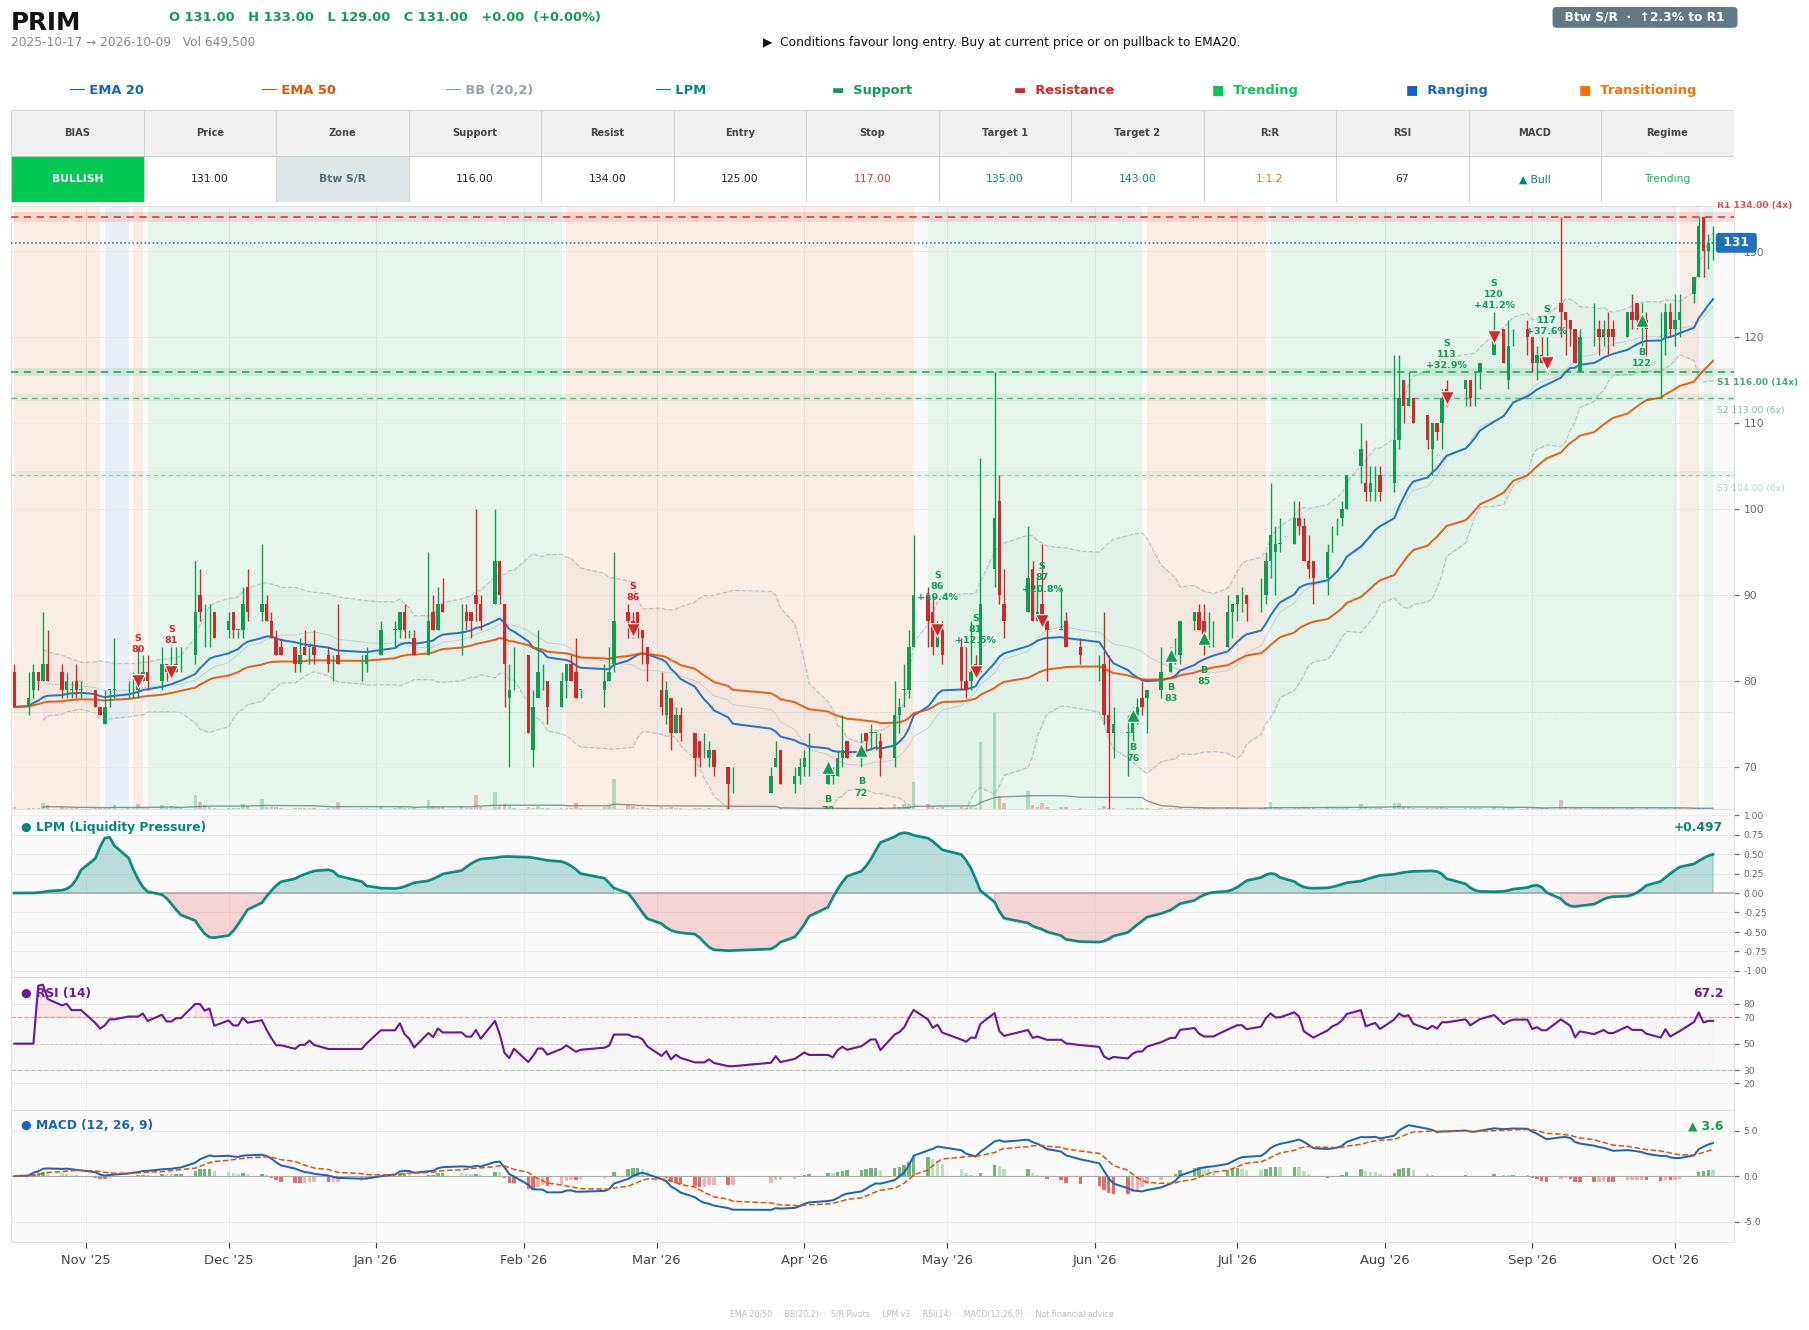Screen dimensions: 1809x1330
Task: Toggle the LPM legend entry
Action: click(x=680, y=90)
